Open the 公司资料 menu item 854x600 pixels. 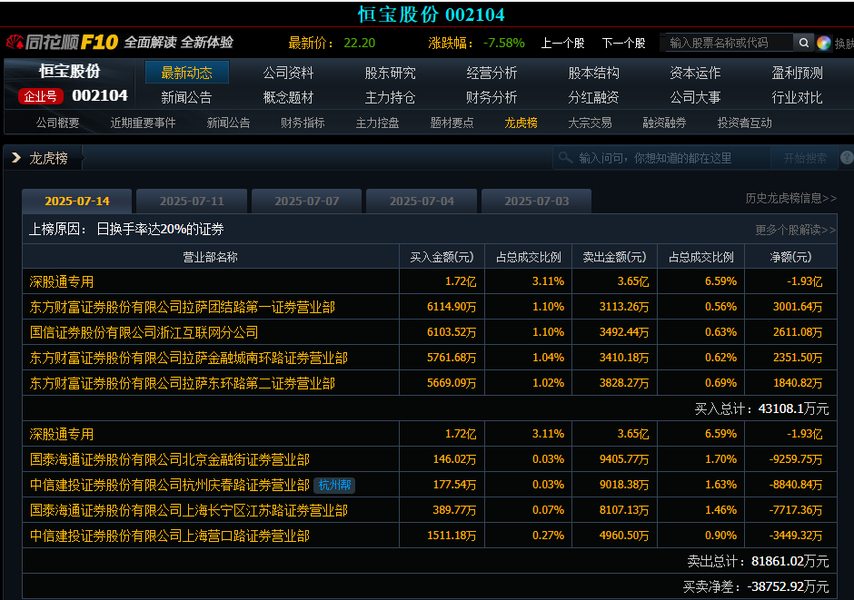(288, 73)
